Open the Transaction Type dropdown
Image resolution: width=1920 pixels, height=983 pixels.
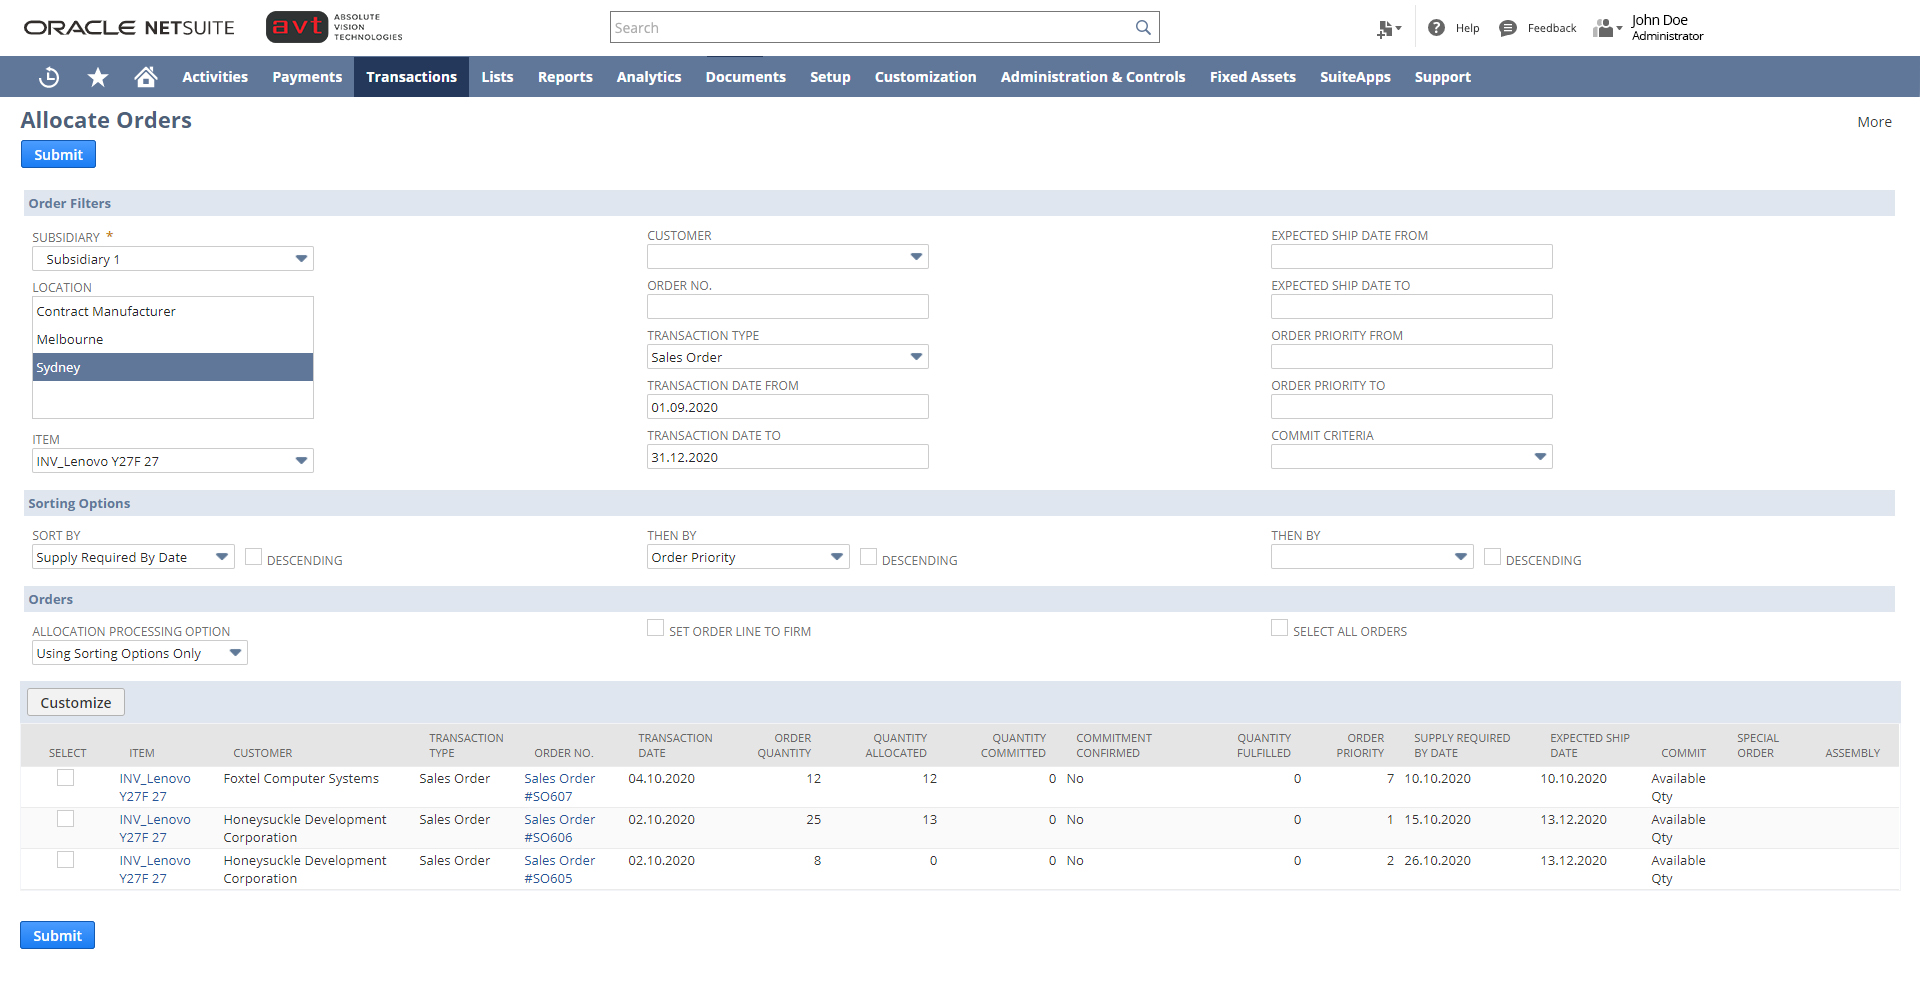point(914,356)
